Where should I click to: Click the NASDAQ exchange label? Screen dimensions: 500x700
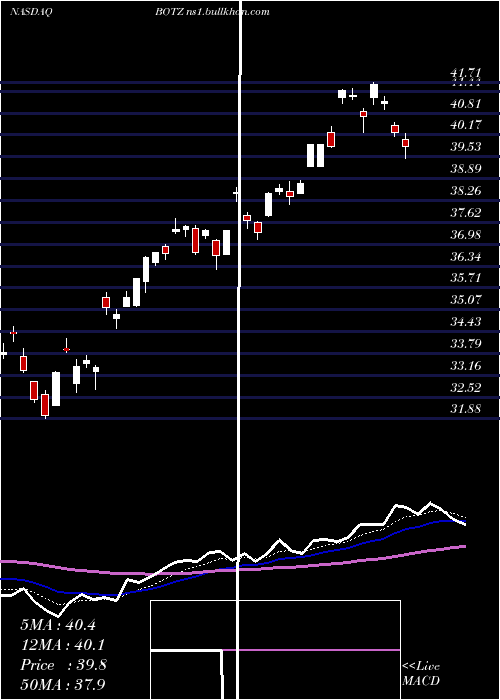[31, 12]
